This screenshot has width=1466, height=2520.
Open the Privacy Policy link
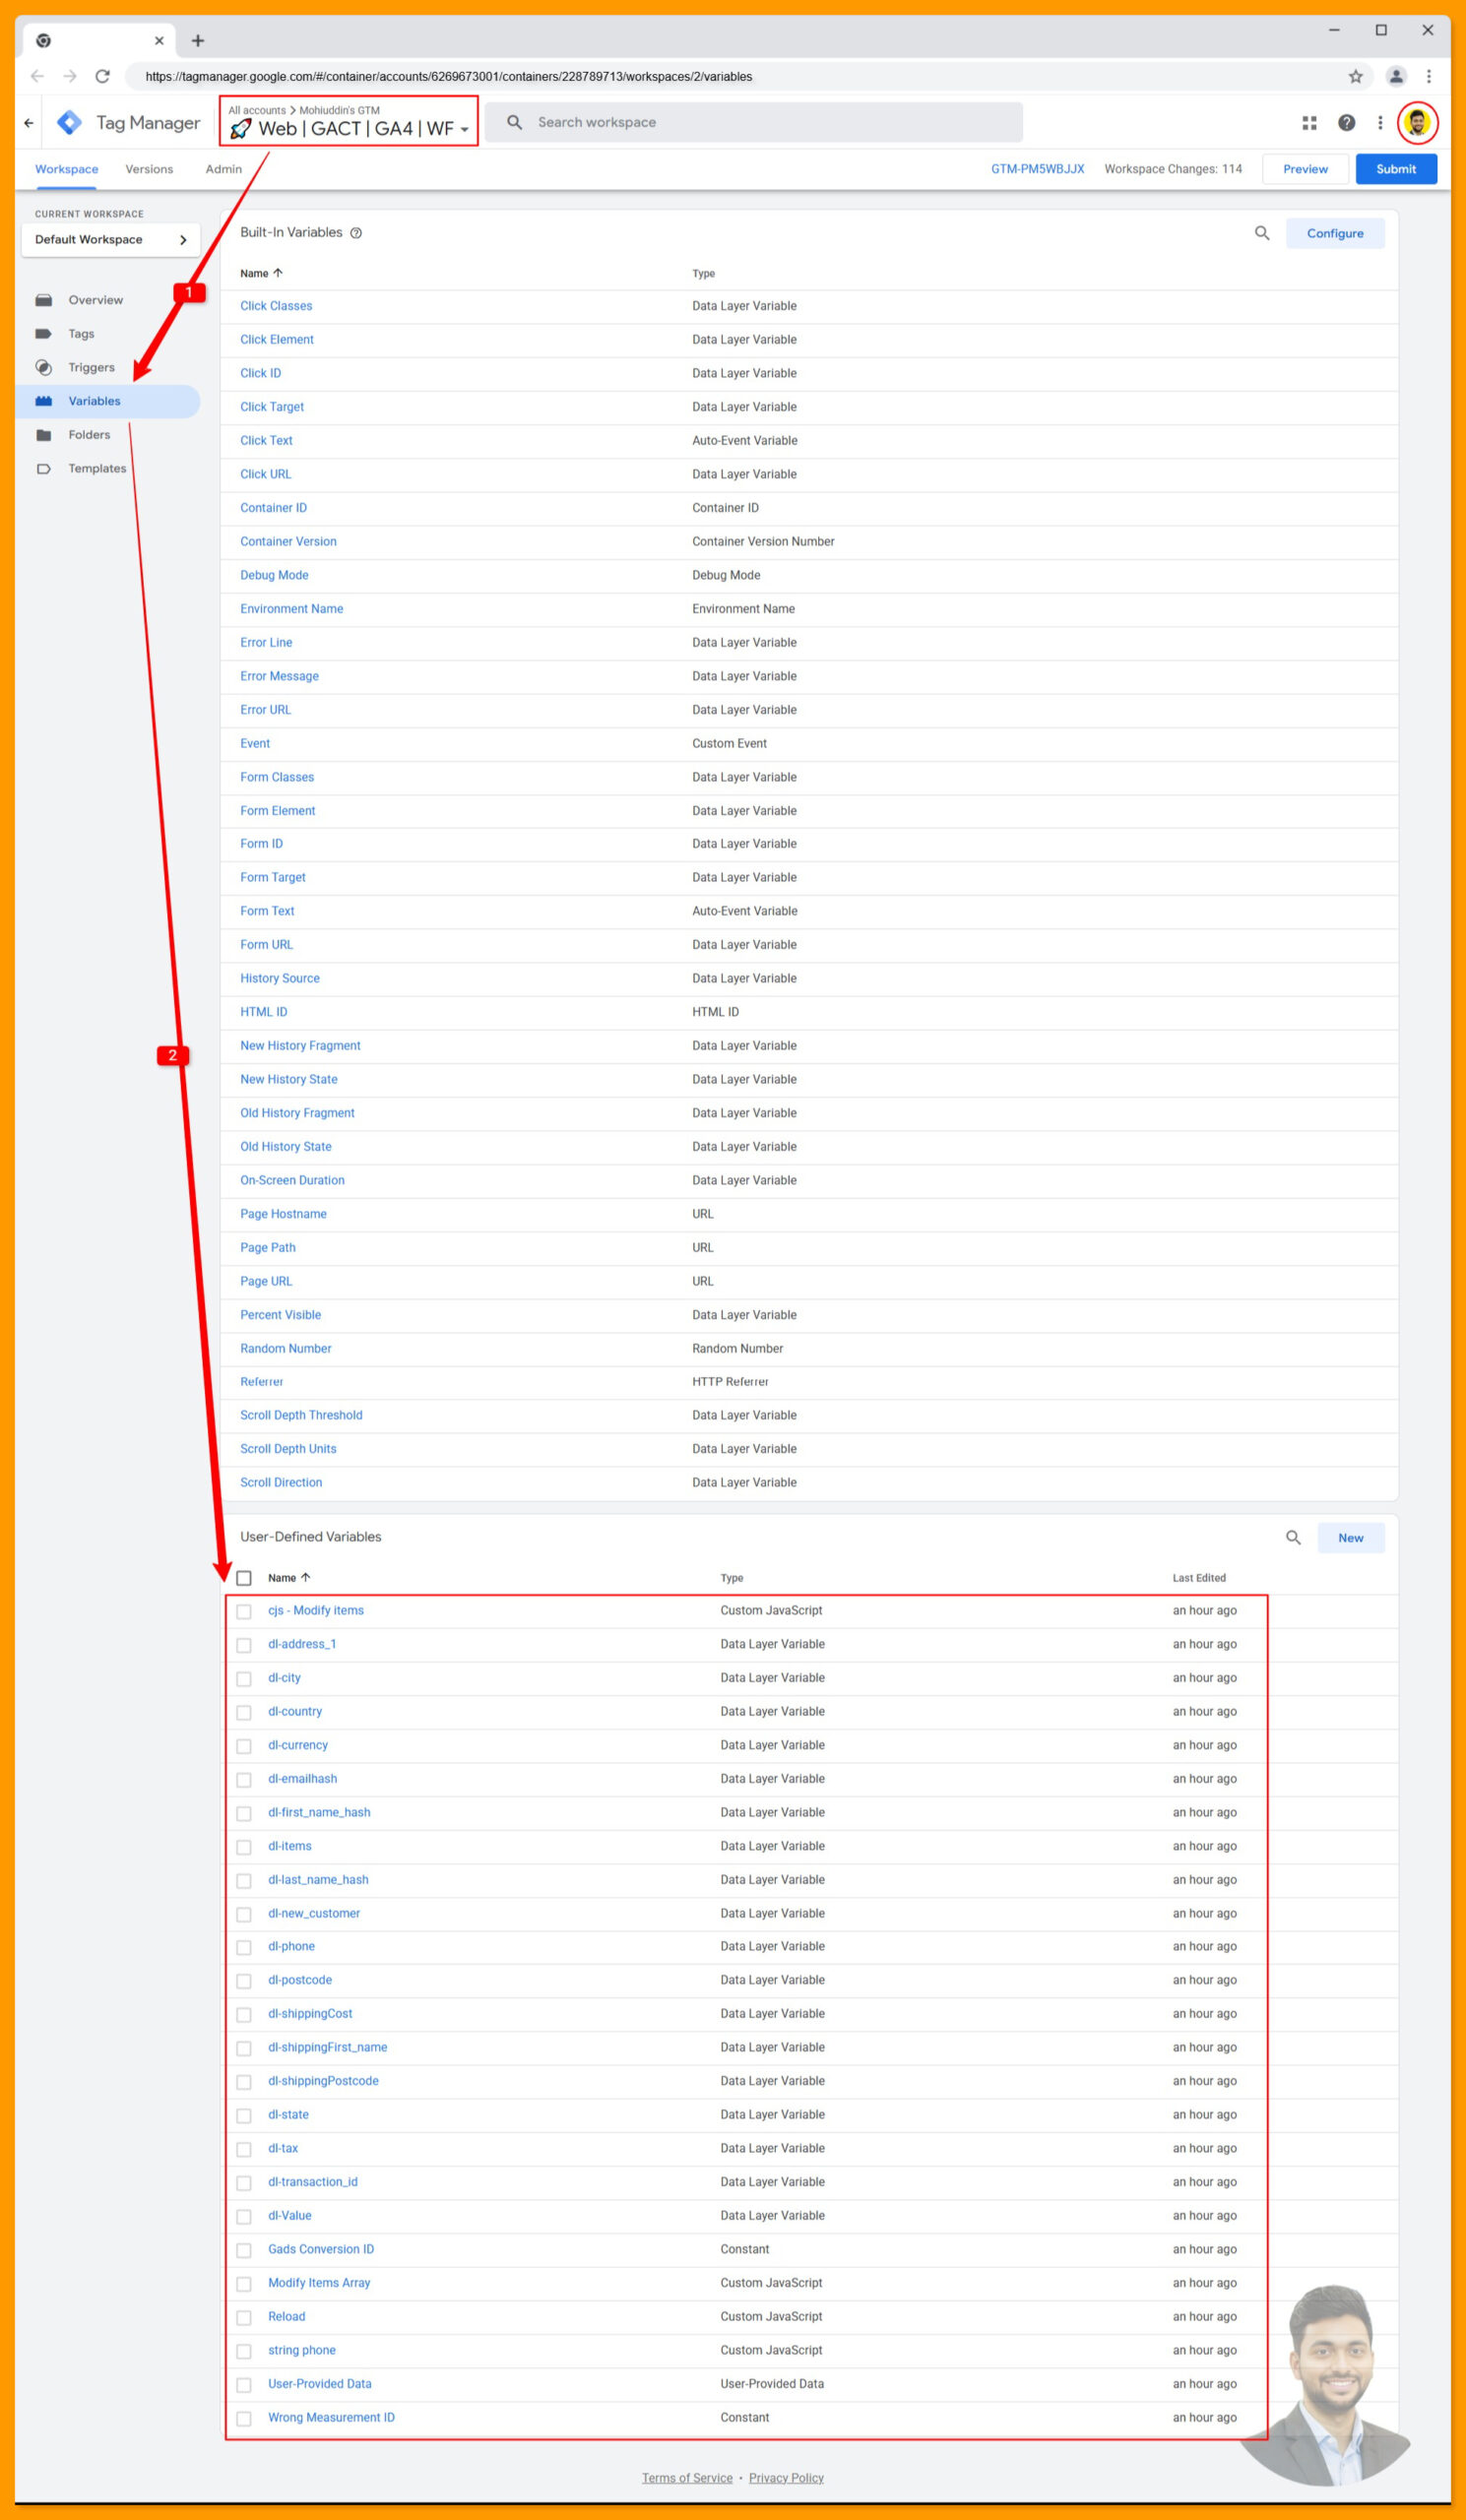(786, 2478)
